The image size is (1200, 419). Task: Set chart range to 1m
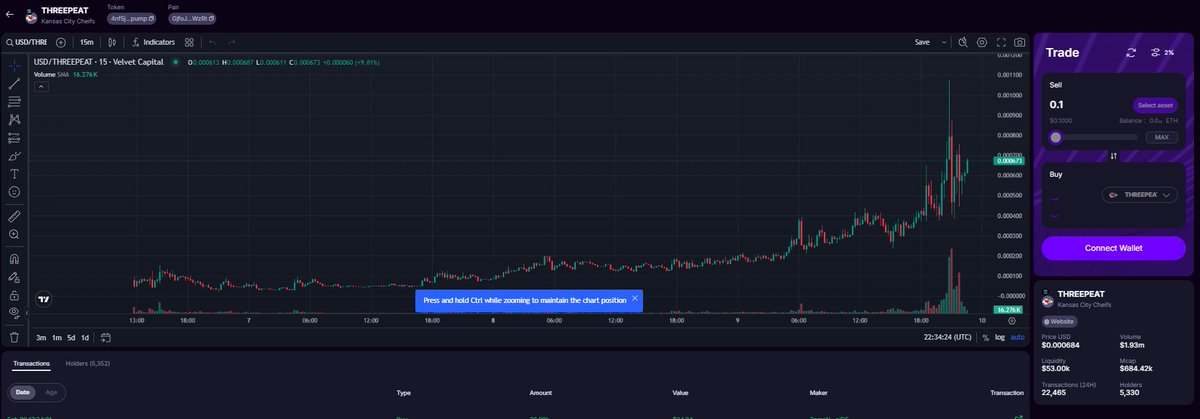tap(57, 337)
